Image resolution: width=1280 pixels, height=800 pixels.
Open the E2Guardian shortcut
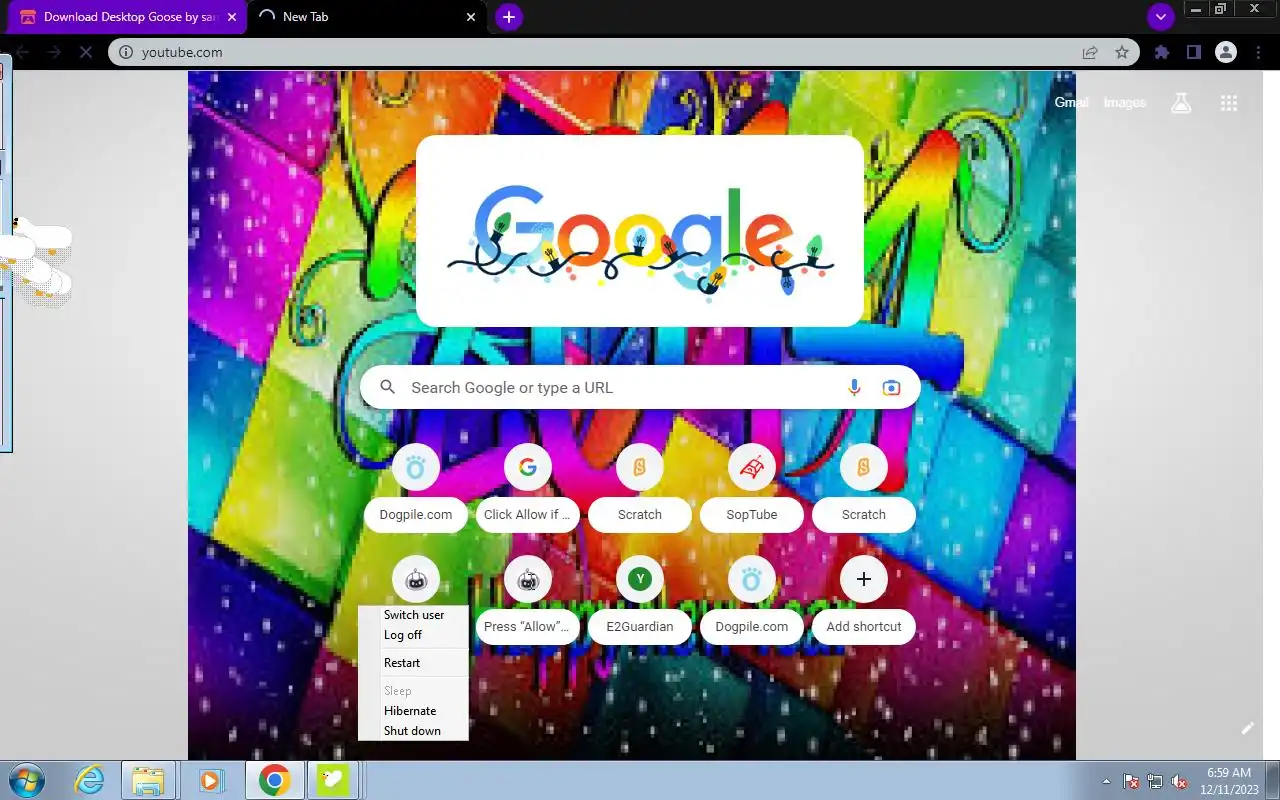point(640,599)
